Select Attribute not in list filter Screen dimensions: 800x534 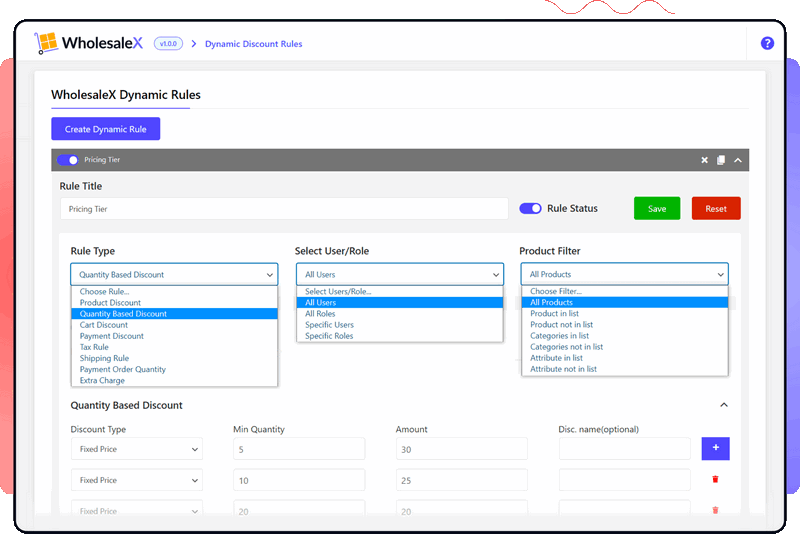point(625,369)
